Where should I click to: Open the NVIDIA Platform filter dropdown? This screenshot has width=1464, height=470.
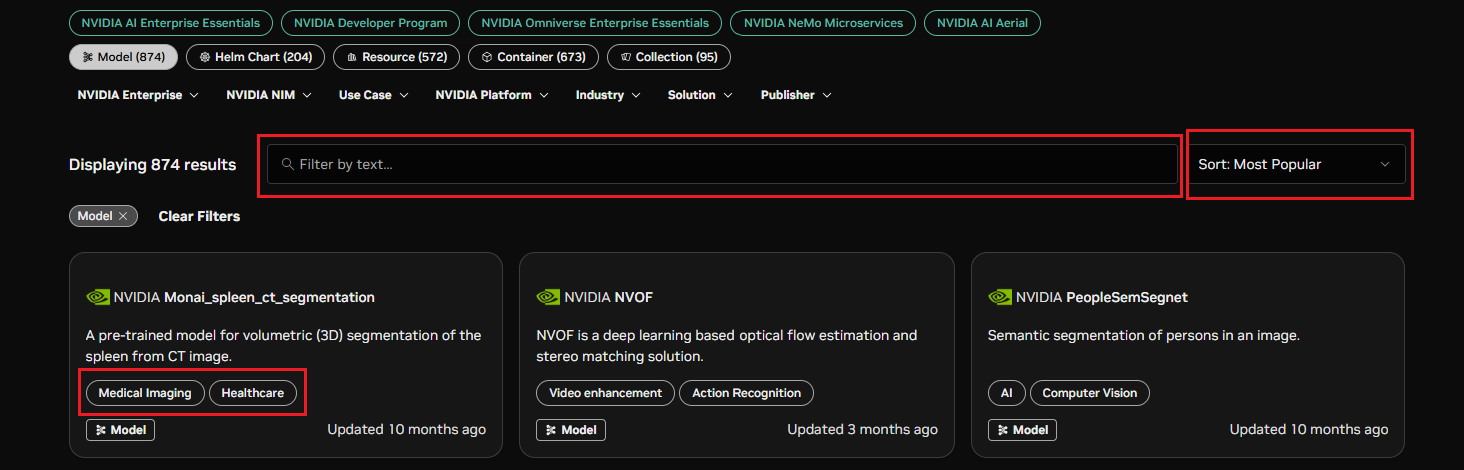tap(491, 95)
